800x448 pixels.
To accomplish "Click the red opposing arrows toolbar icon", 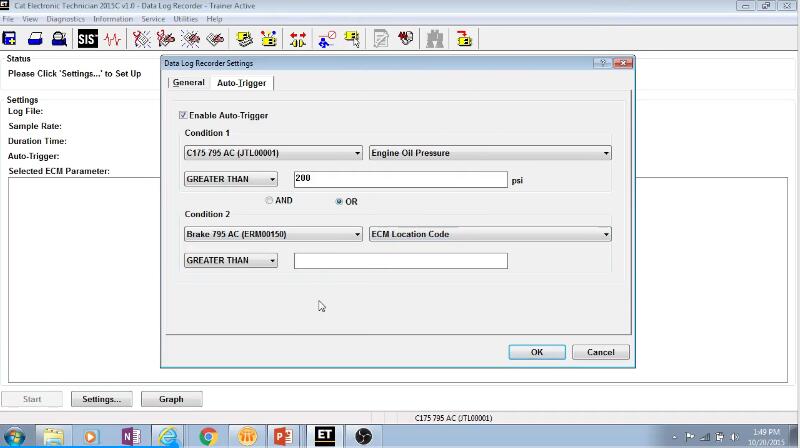I will point(298,39).
